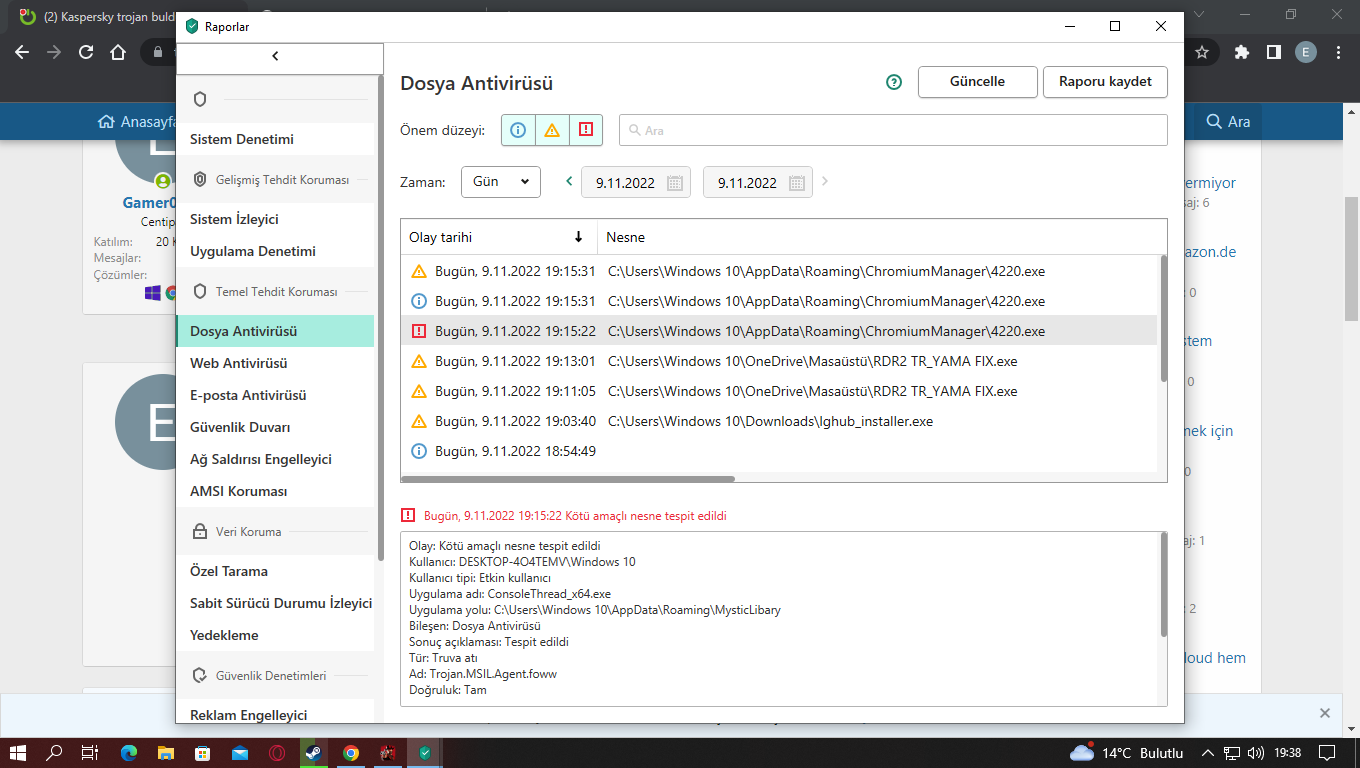Click the Raporu kaydet button
The image size is (1360, 768).
(x=1105, y=82)
